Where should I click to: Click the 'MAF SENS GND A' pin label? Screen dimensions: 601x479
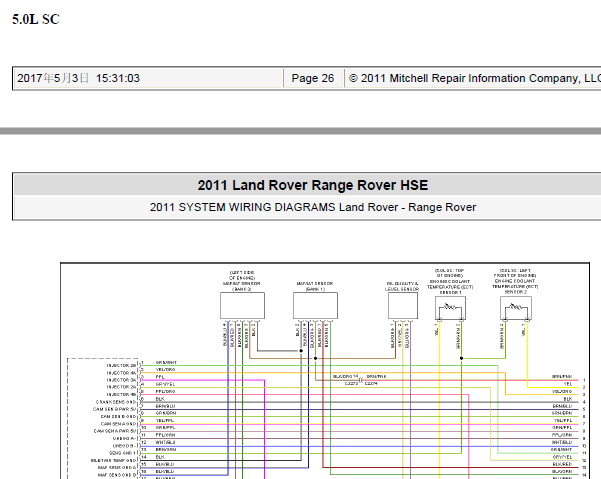[117, 468]
